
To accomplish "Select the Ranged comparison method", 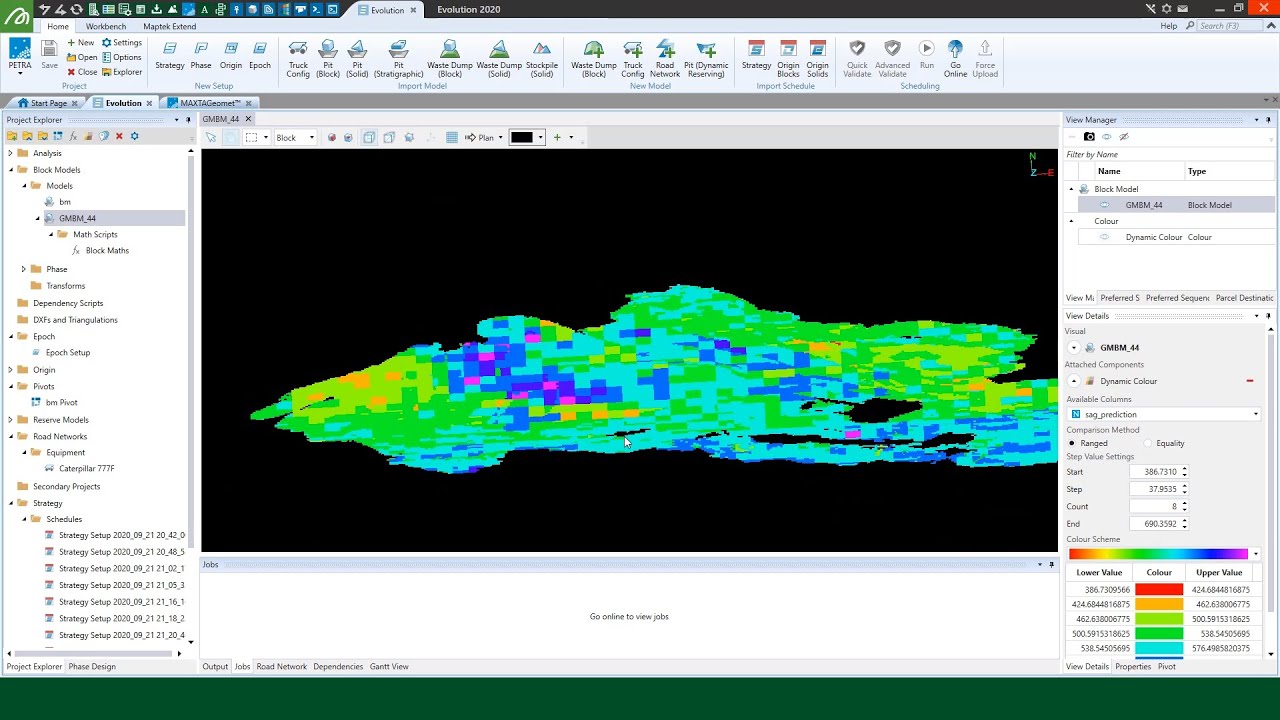I will (1073, 443).
